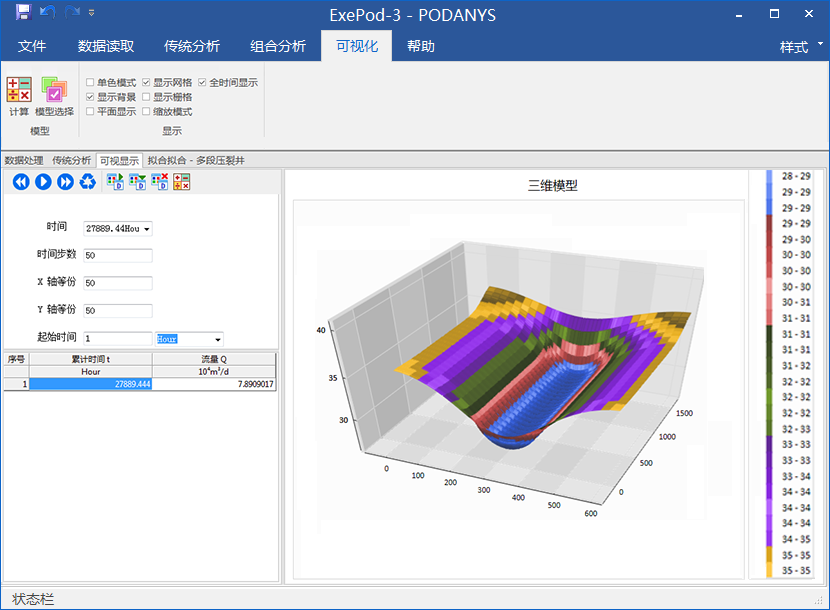Click the data table icon with red X
830x610 pixels.
click(x=159, y=181)
